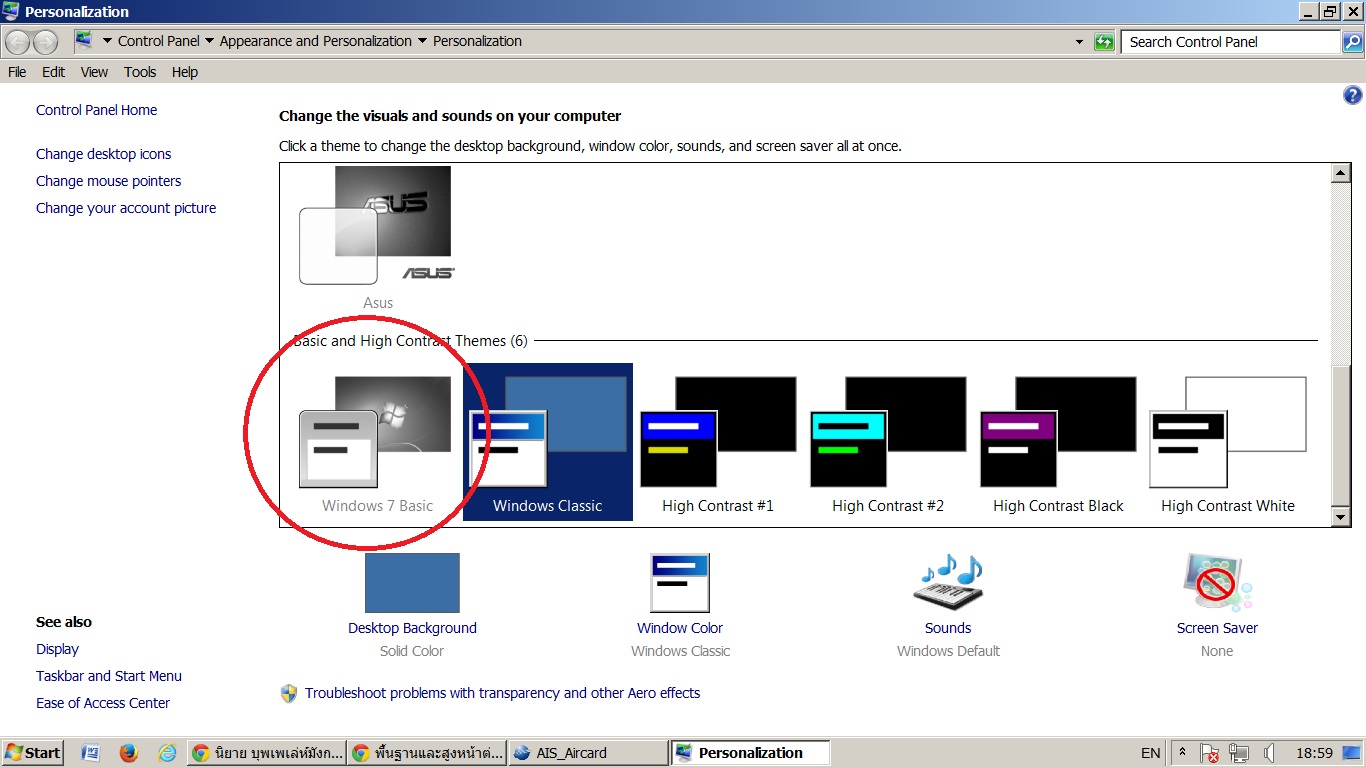Open Taskbar and Start Menu link
This screenshot has width=1366, height=768.
click(x=109, y=676)
